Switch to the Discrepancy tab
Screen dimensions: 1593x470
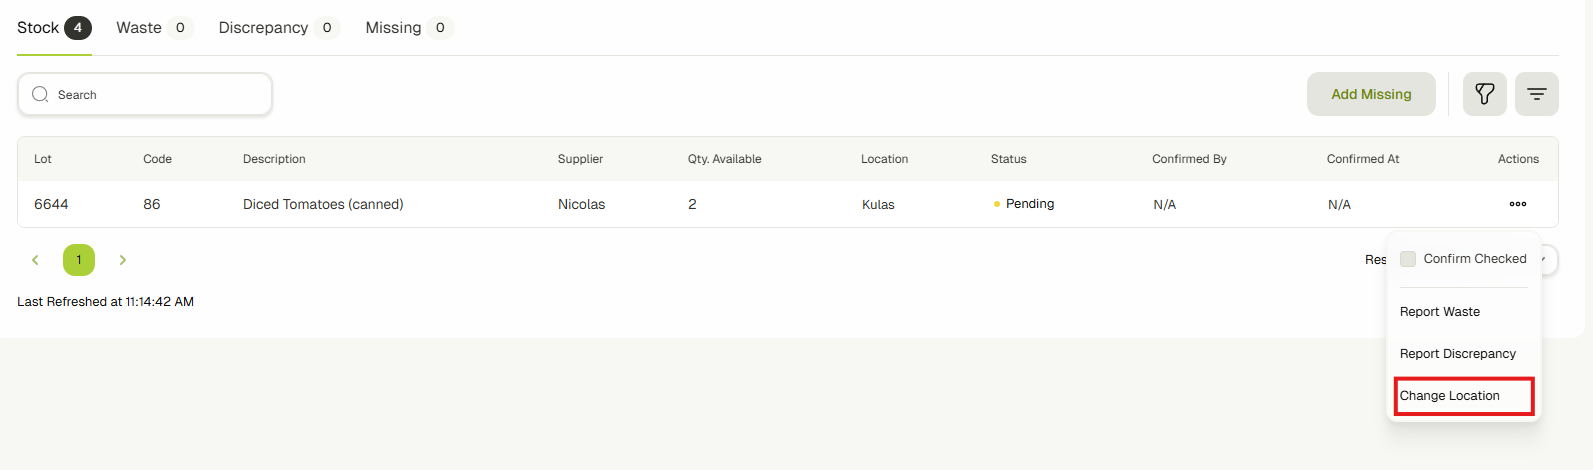pos(264,28)
